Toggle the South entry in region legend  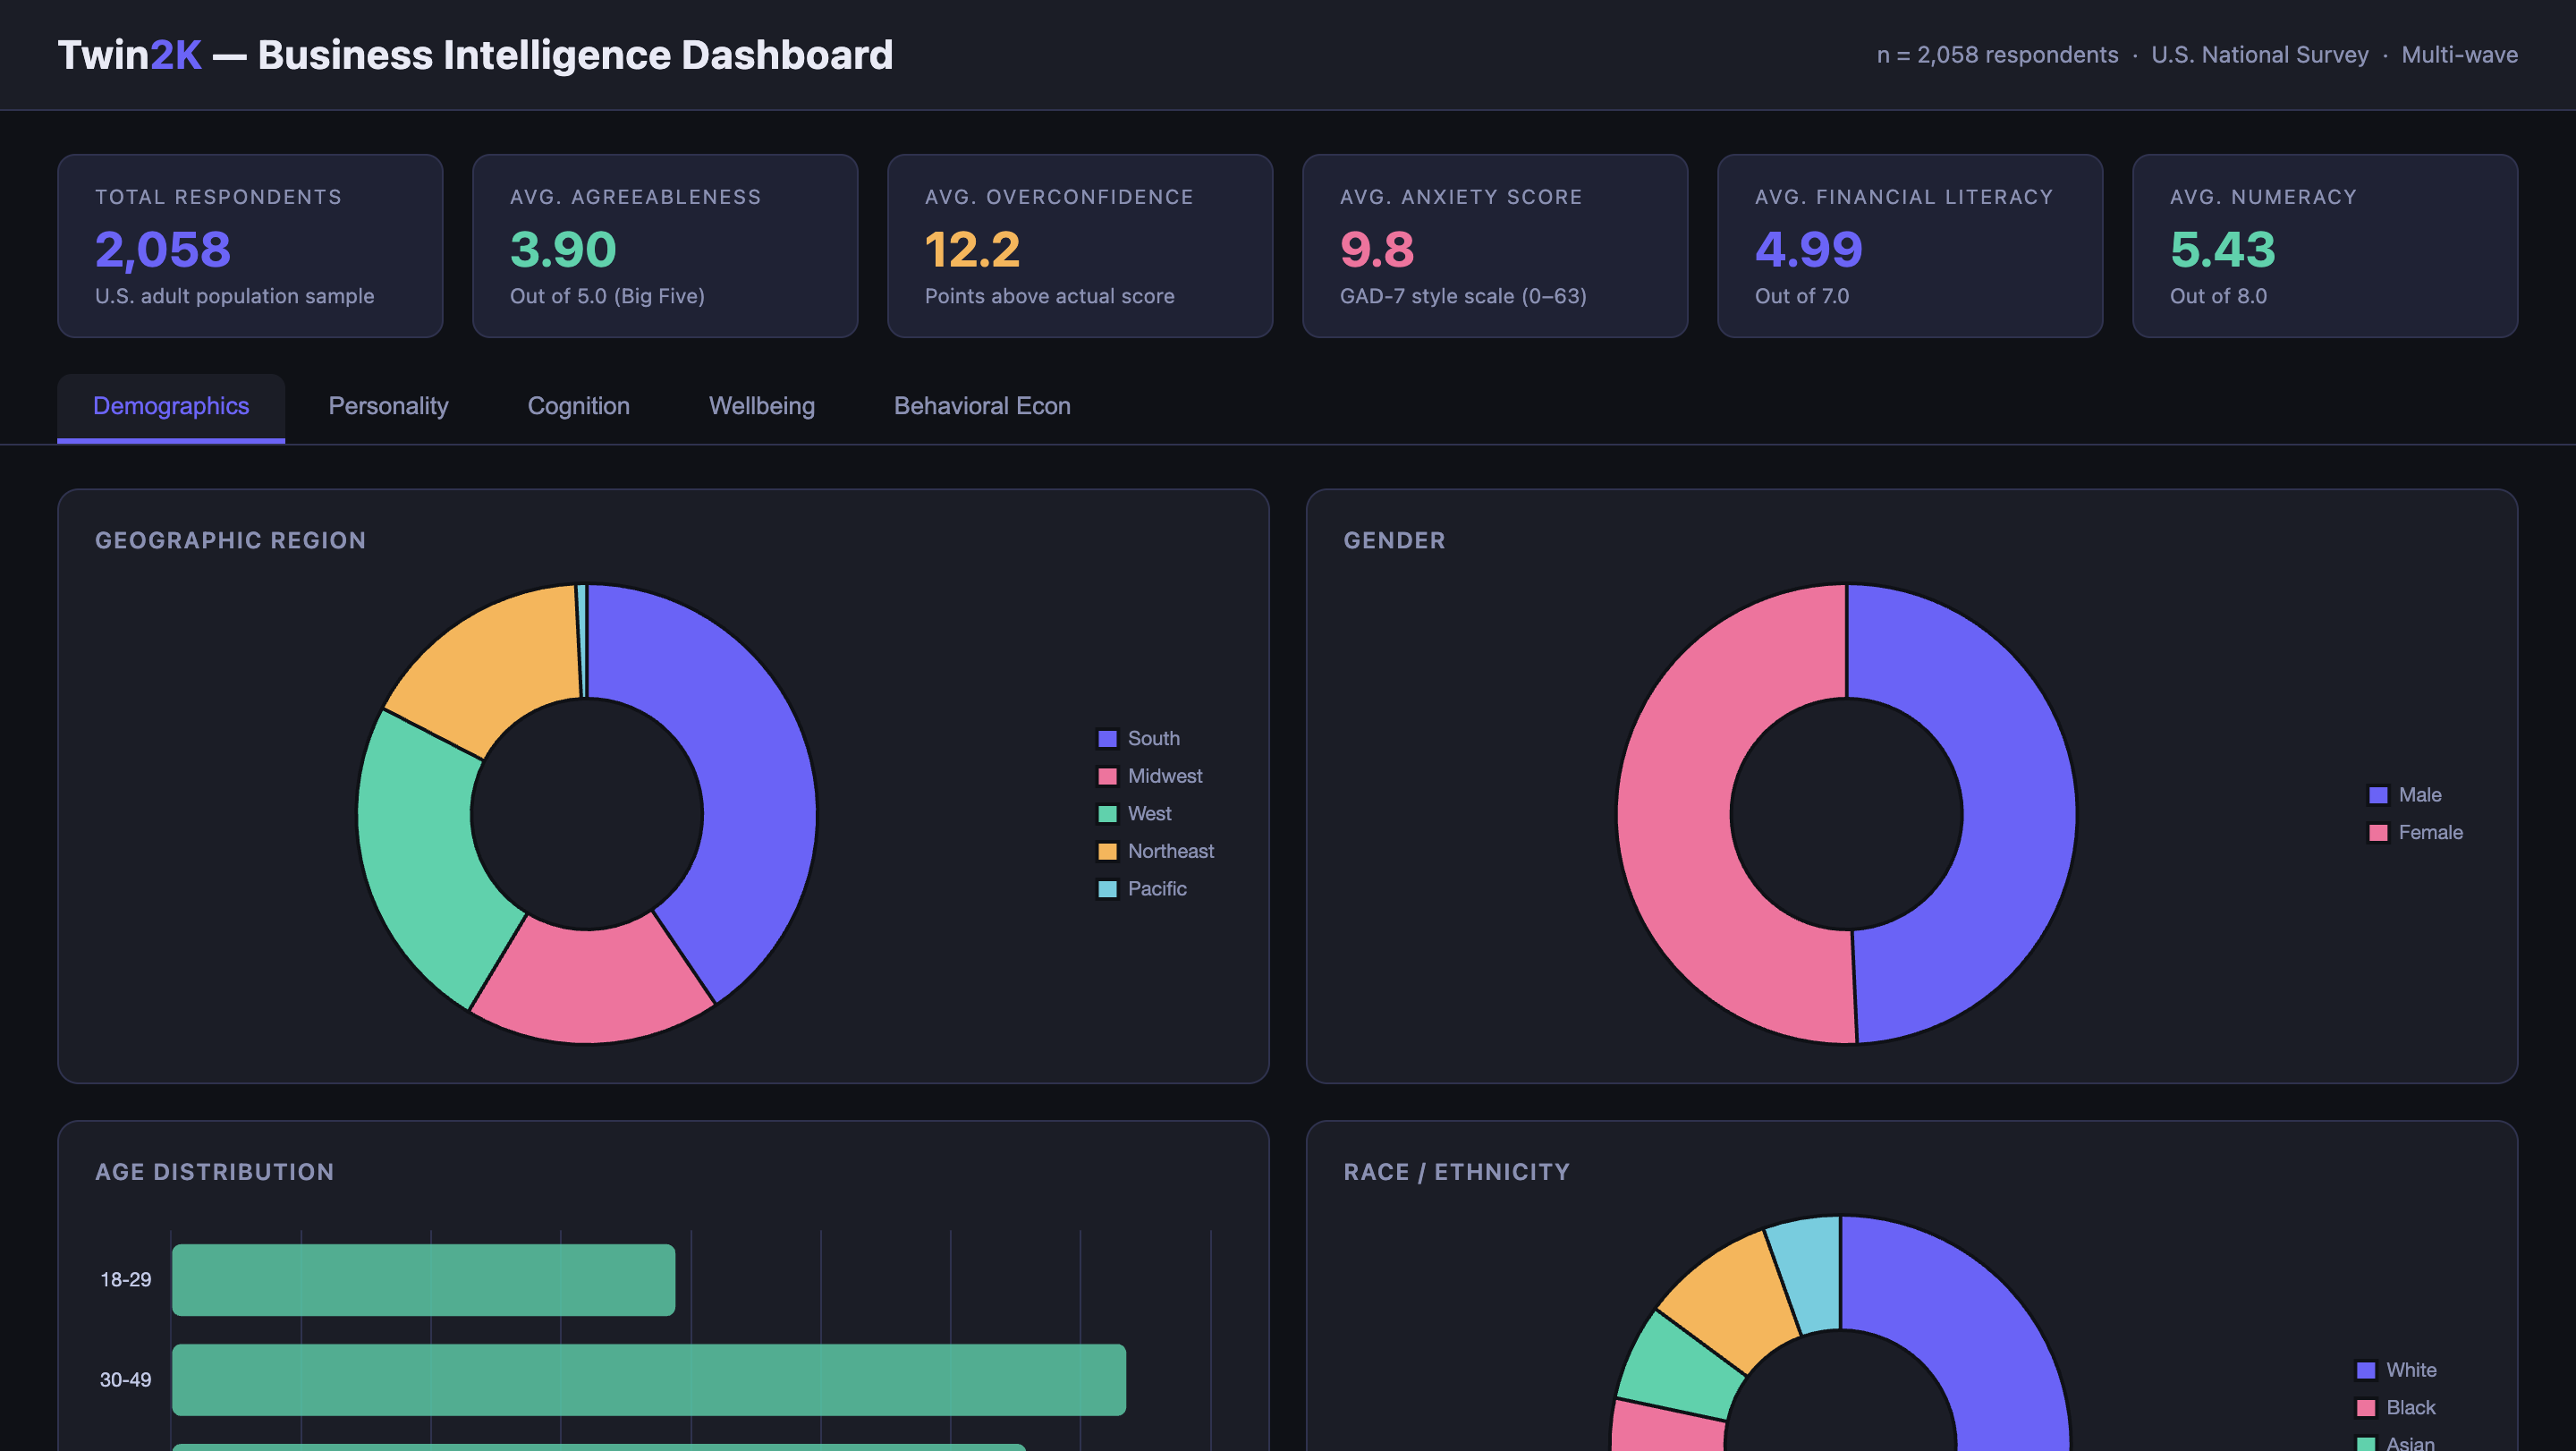(1141, 738)
